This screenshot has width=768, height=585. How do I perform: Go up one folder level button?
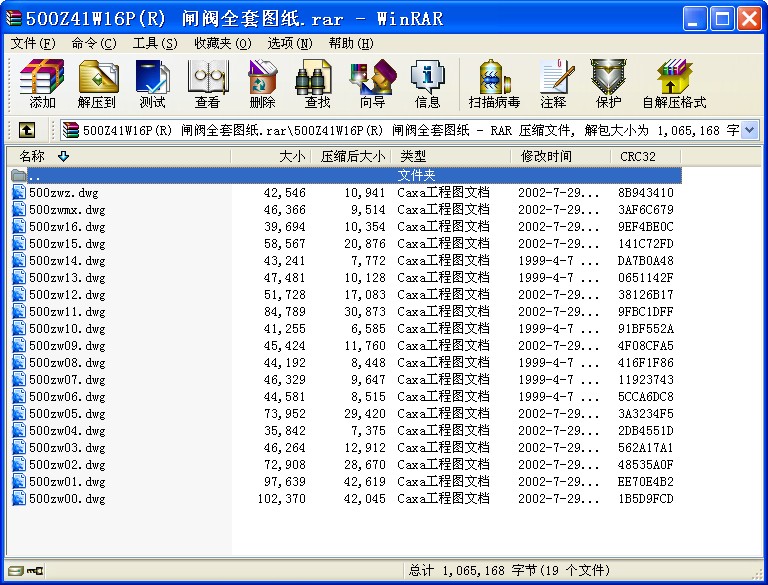click(x=27, y=130)
